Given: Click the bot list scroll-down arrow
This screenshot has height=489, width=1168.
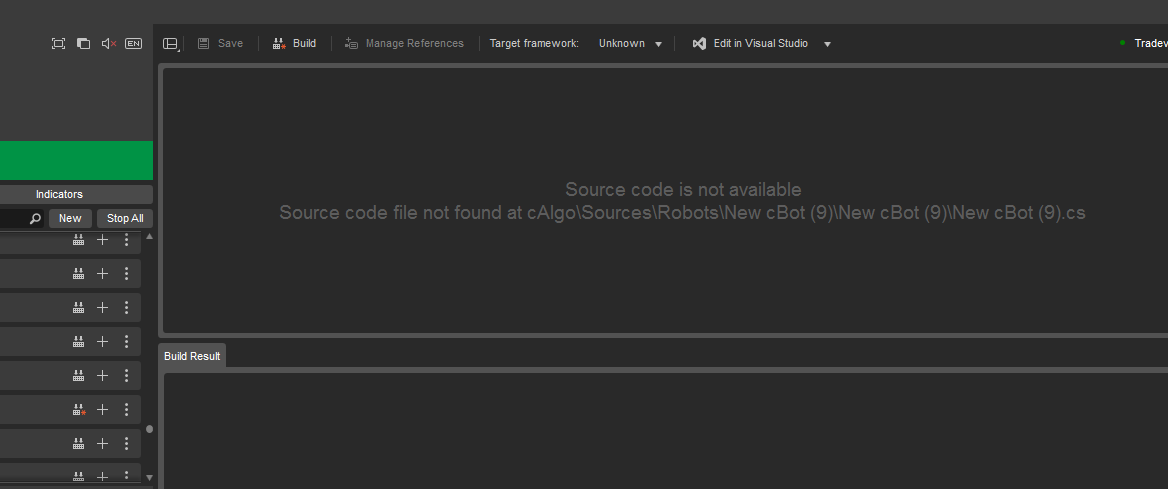Looking at the screenshot, I should pyautogui.click(x=149, y=477).
